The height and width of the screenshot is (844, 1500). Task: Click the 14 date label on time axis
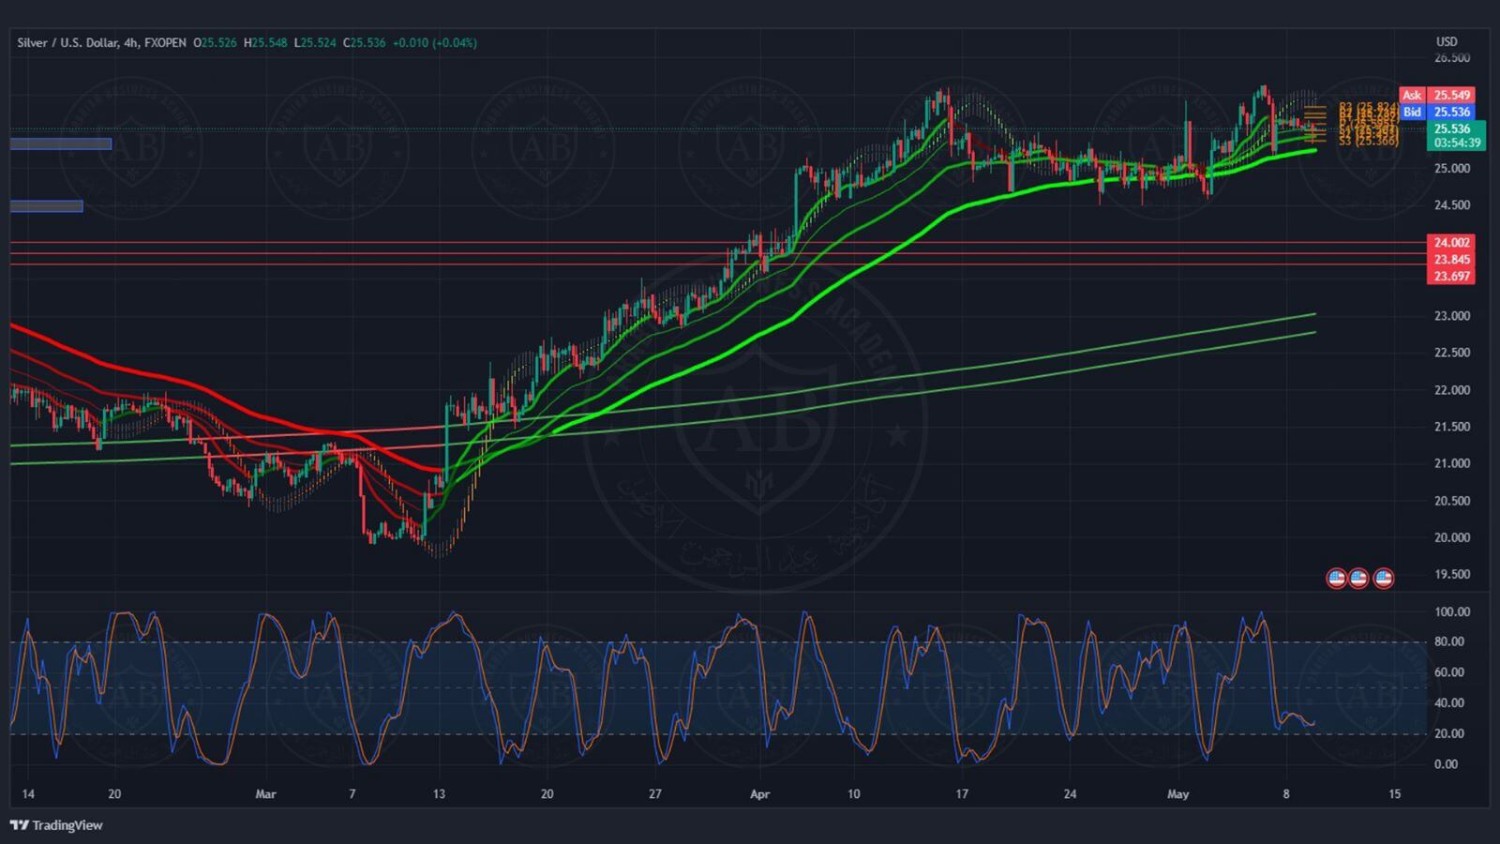(28, 795)
